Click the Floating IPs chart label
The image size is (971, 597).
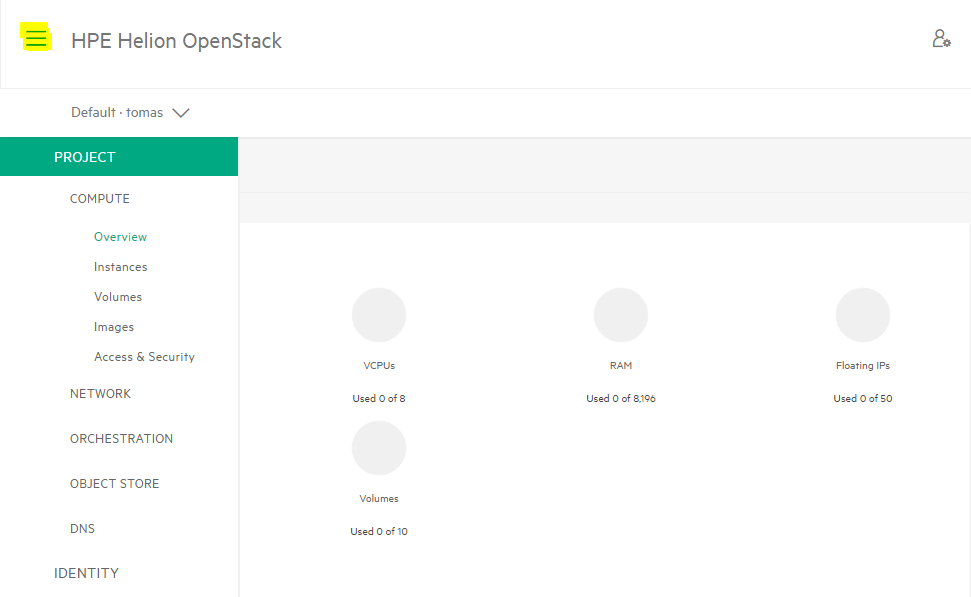coord(863,365)
